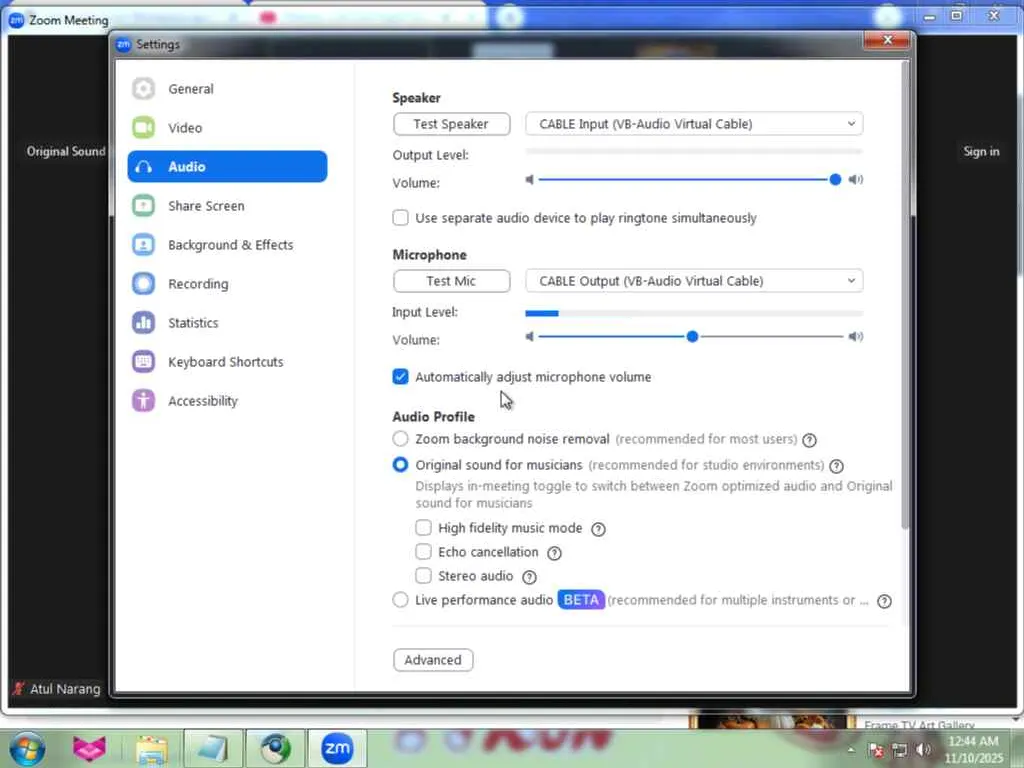Click the network icon in system tray
The height and width of the screenshot is (768, 1024).
pos(899,750)
